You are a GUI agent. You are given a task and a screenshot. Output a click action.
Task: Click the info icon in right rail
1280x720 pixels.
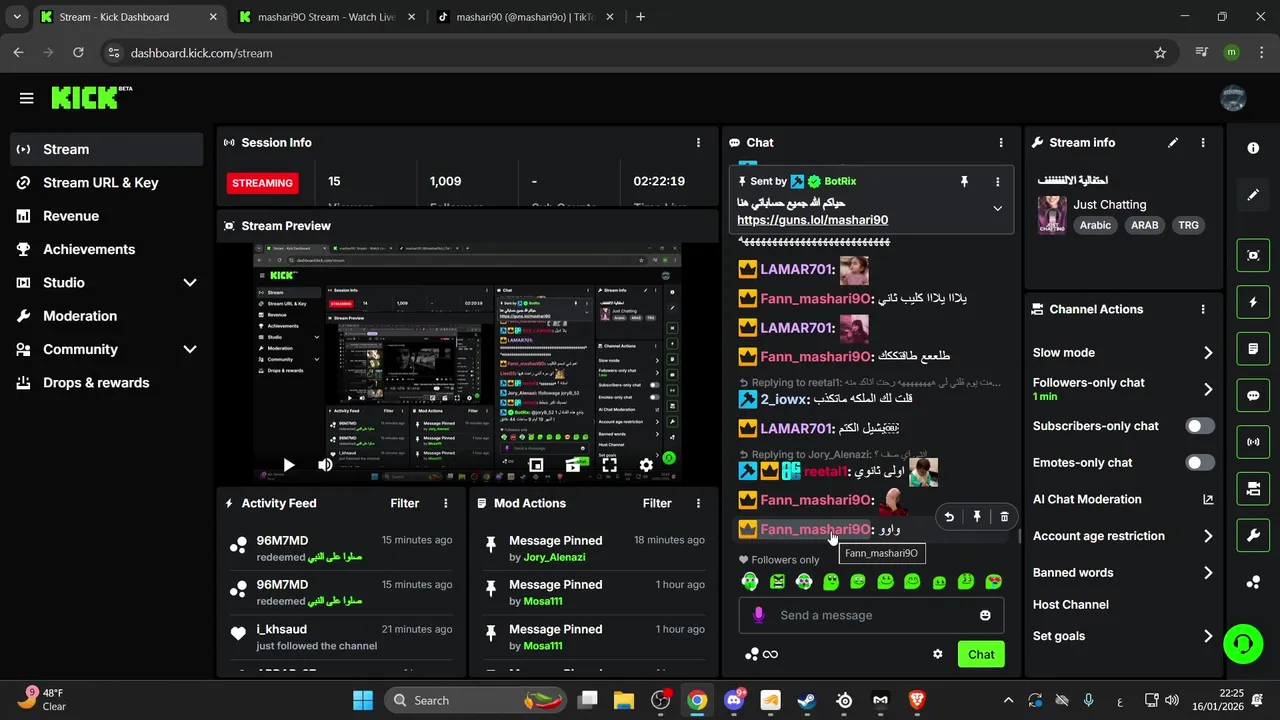coord(1253,148)
